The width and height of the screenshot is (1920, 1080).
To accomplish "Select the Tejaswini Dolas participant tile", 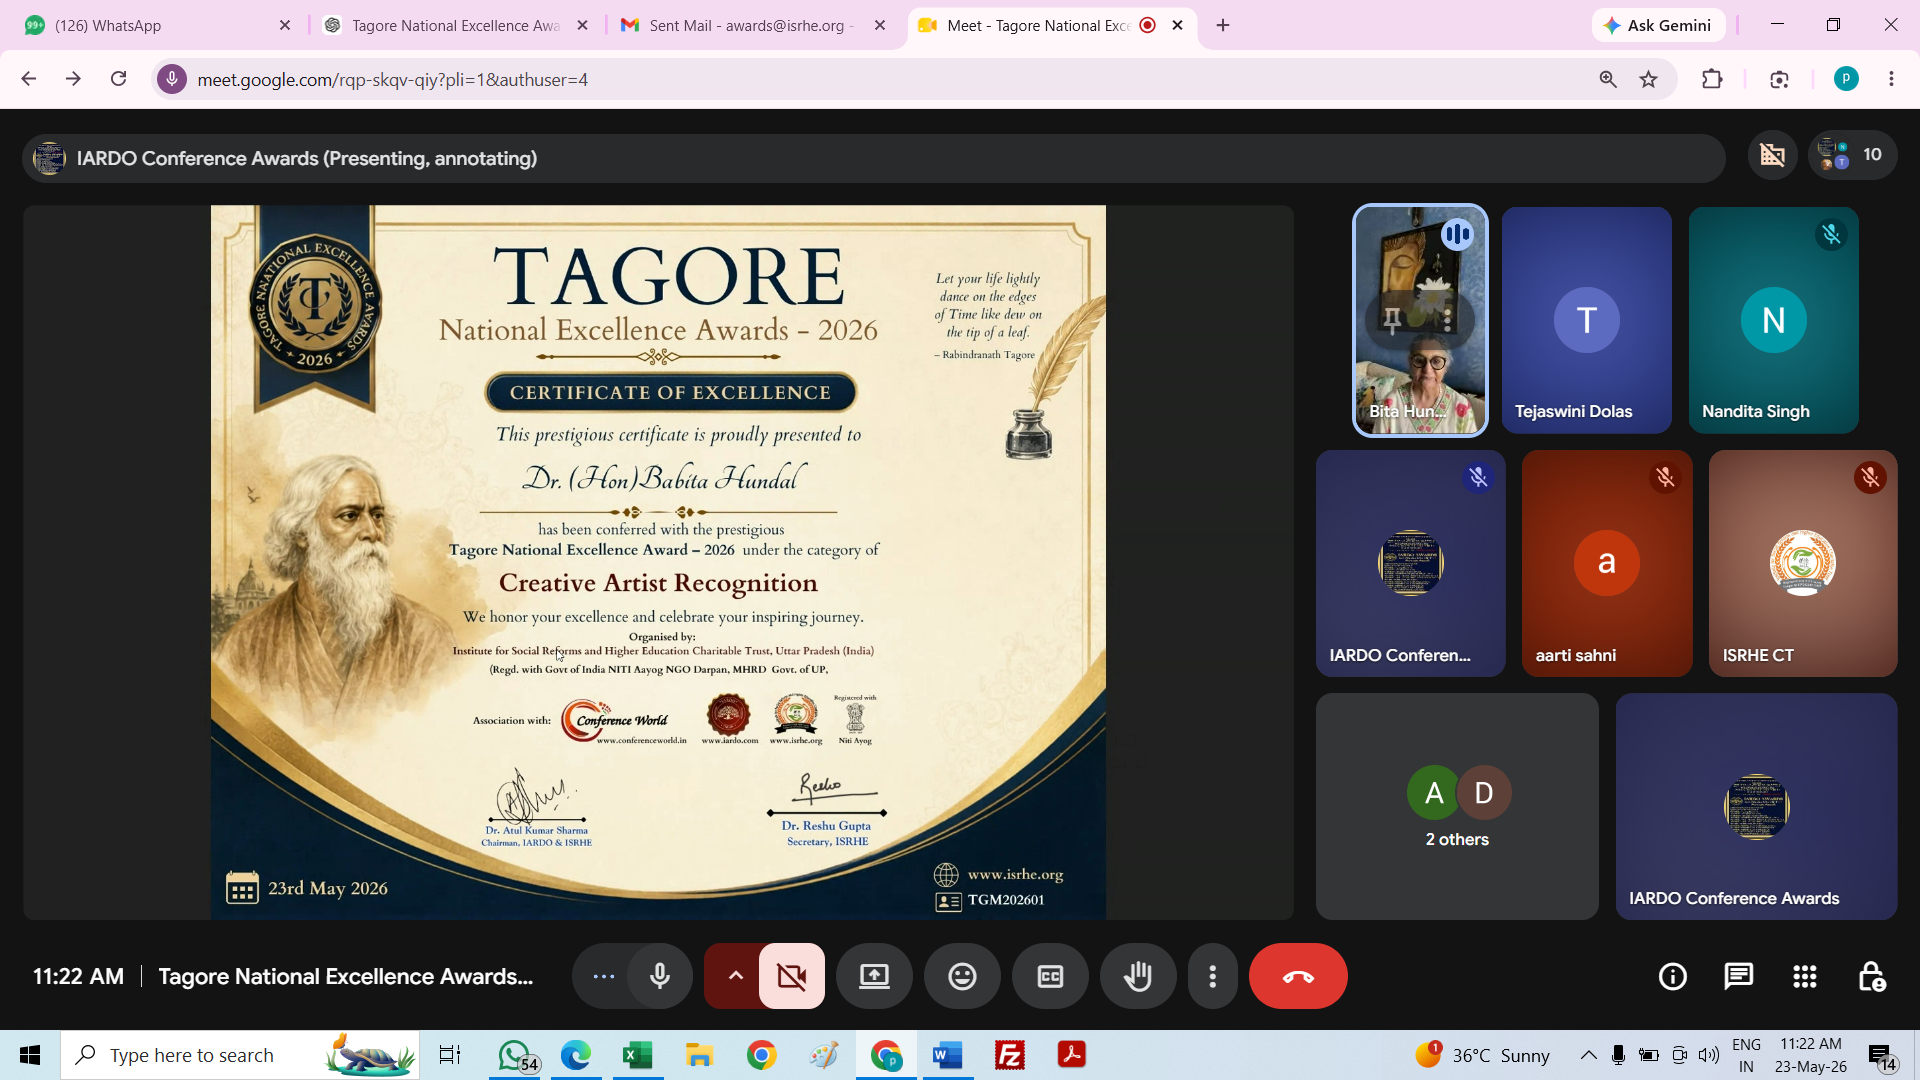I will point(1587,320).
